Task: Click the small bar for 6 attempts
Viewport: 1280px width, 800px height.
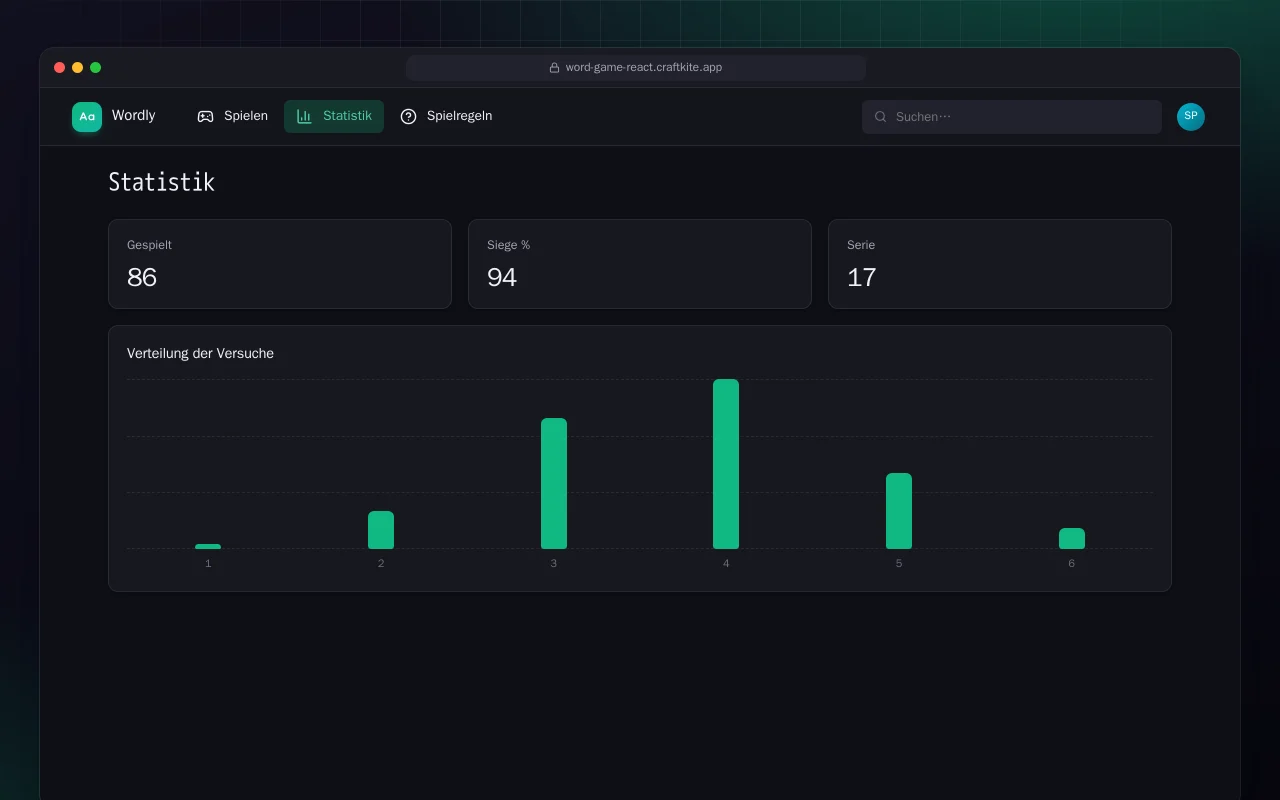Action: pyautogui.click(x=1072, y=539)
